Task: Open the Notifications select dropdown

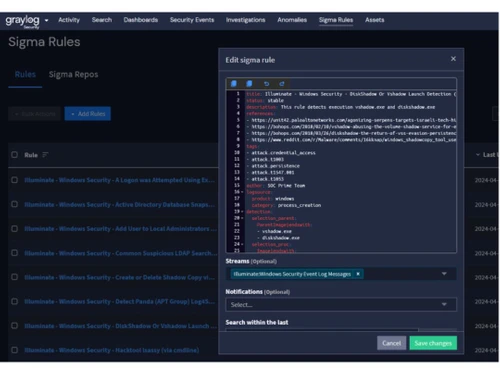Action: pos(341,304)
